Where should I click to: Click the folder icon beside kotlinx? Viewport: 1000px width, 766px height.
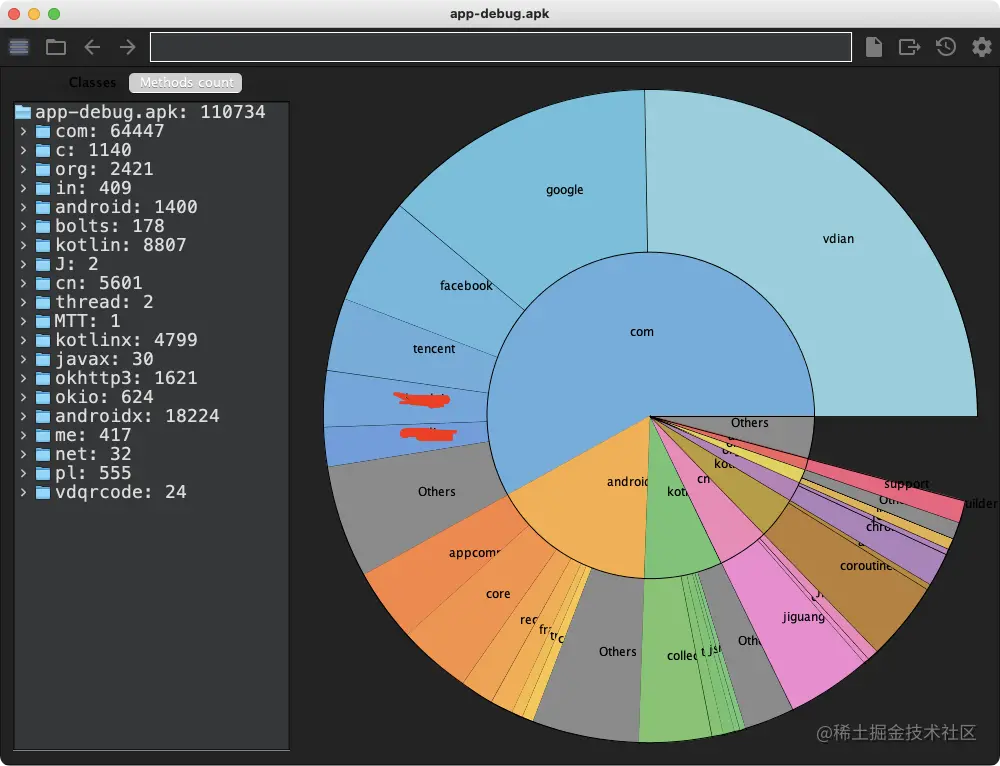pyautogui.click(x=43, y=341)
